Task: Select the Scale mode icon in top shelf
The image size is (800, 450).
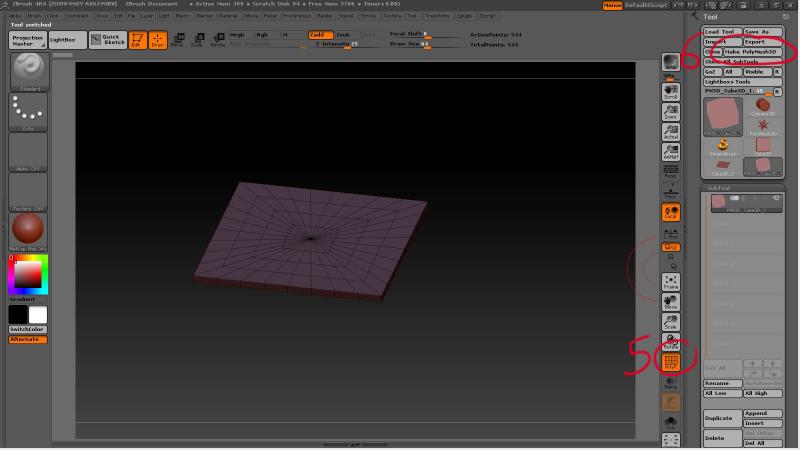Action: pos(198,40)
